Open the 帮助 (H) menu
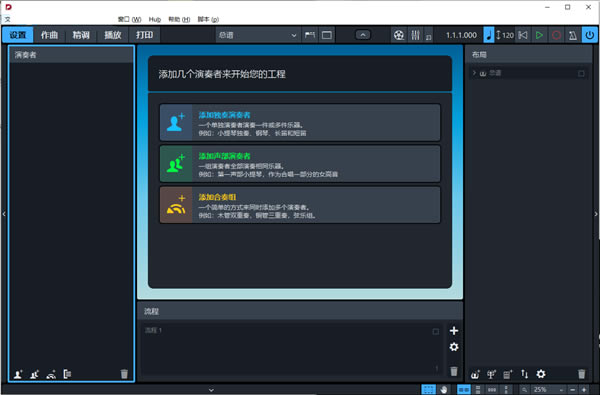Screen dimensions: 600x395 [x=179, y=19]
